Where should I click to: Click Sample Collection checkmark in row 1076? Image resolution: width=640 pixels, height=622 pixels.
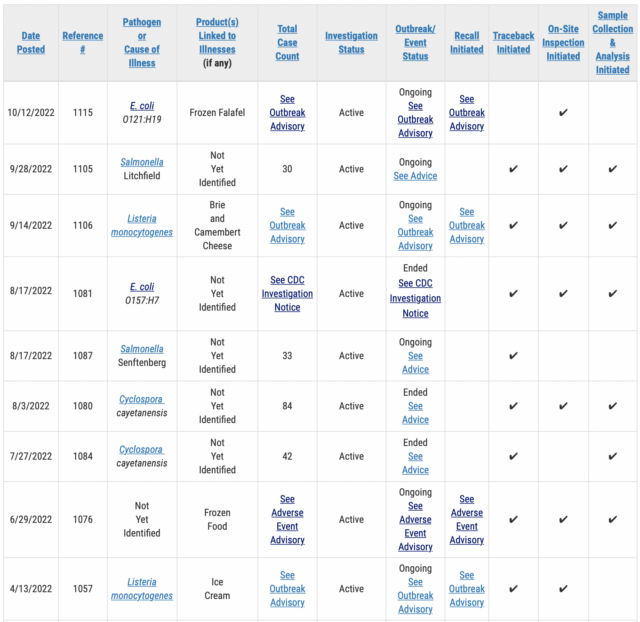(613, 520)
